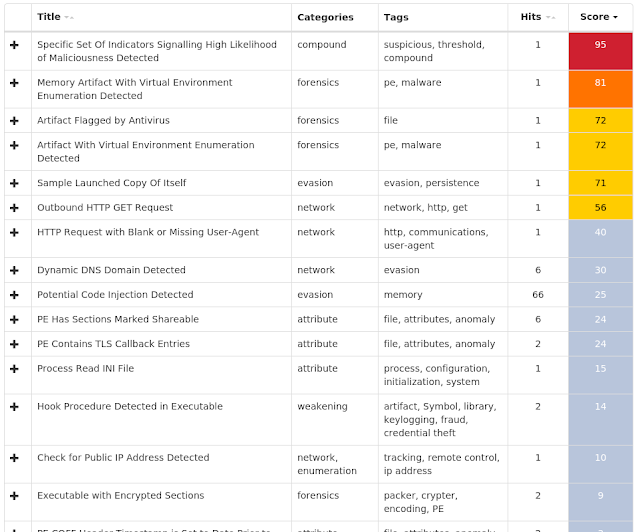
Task: Click plus icon beside Potential Code Injection Detected
Action: (14, 295)
